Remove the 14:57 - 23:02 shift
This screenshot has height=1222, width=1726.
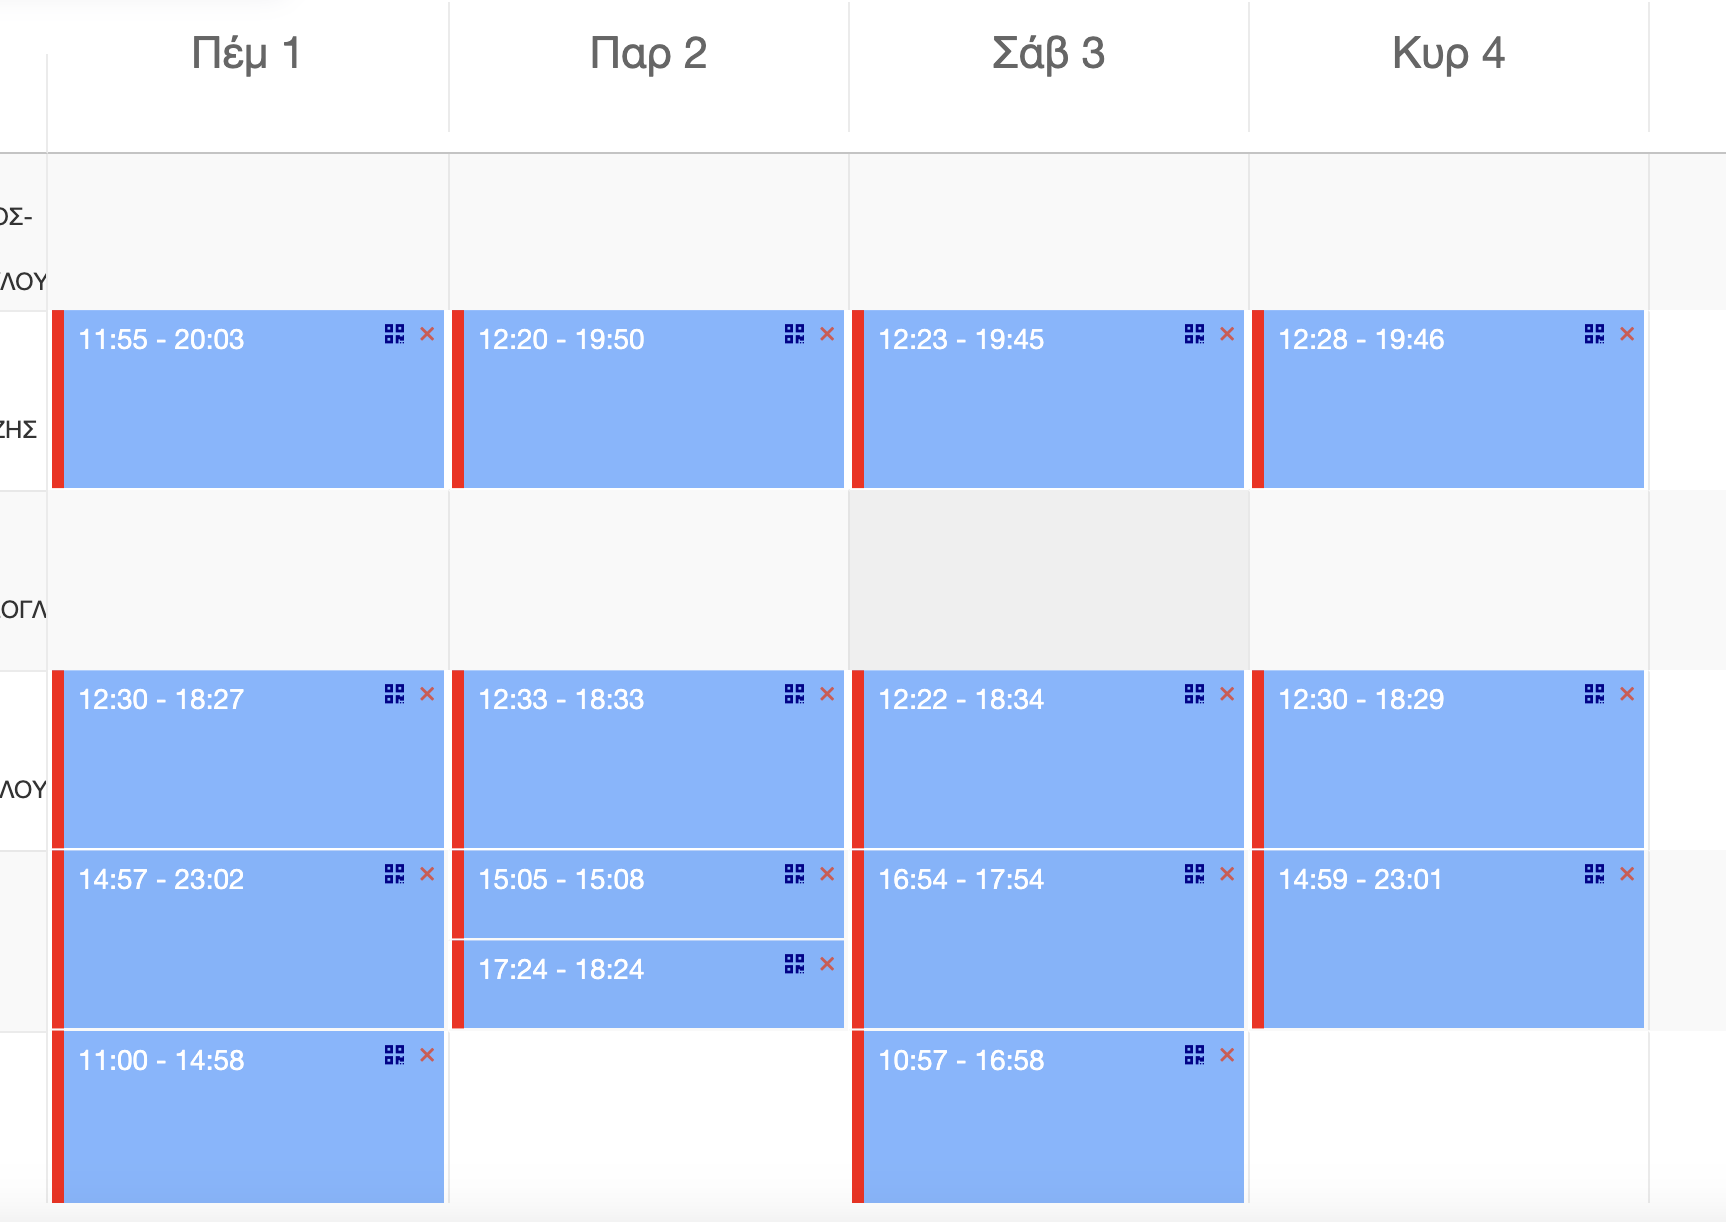(427, 874)
